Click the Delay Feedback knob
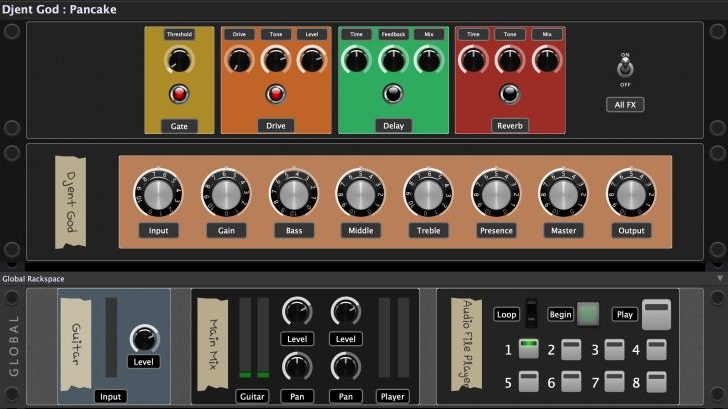This screenshot has width=728, height=409. click(x=393, y=60)
